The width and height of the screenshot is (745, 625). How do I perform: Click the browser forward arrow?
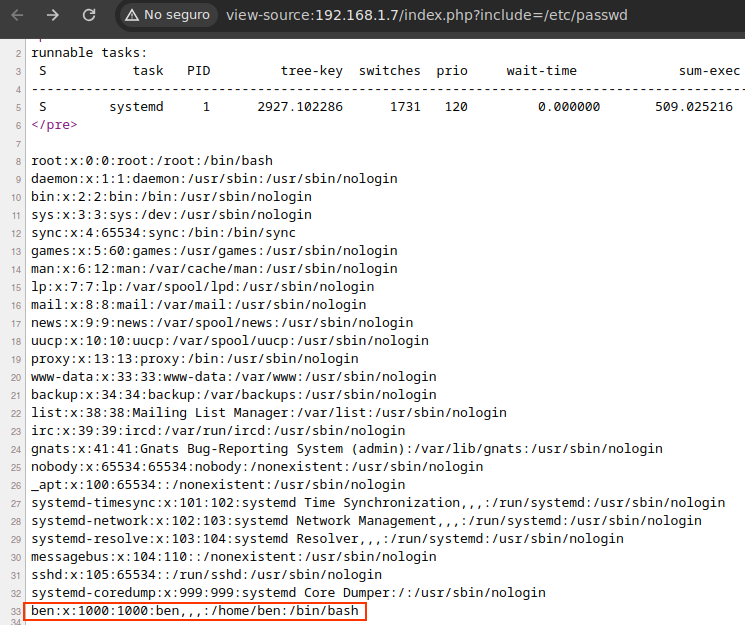[53, 15]
